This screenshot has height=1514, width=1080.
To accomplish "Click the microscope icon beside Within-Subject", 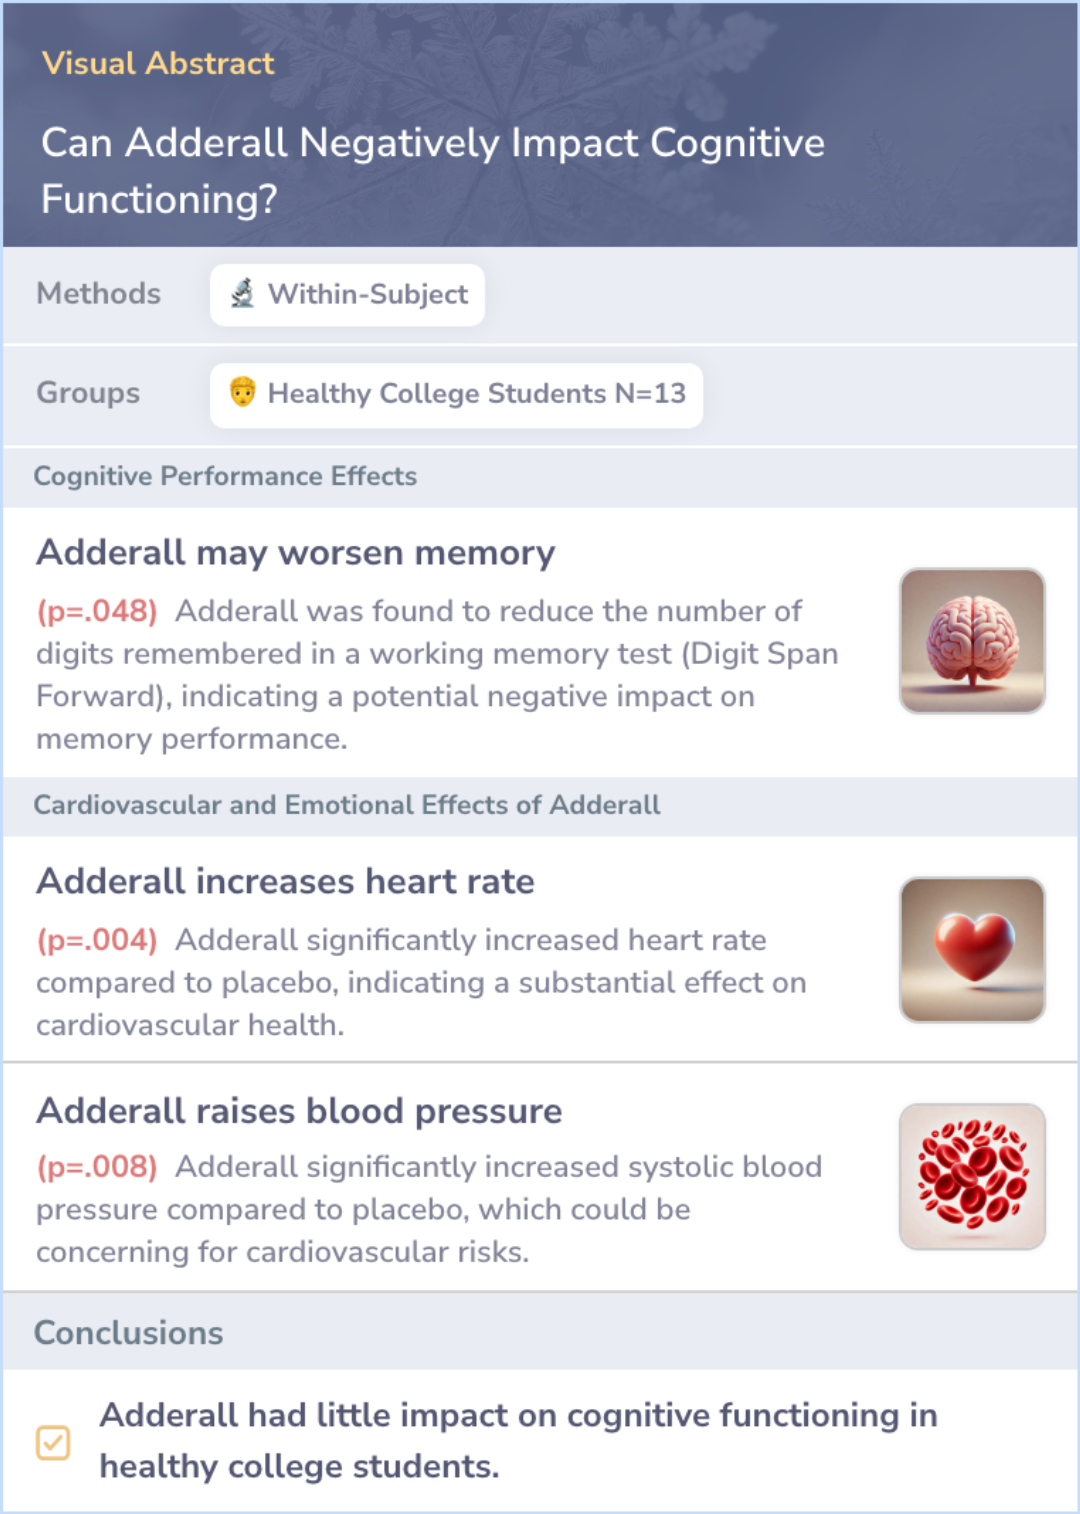I will coord(242,294).
